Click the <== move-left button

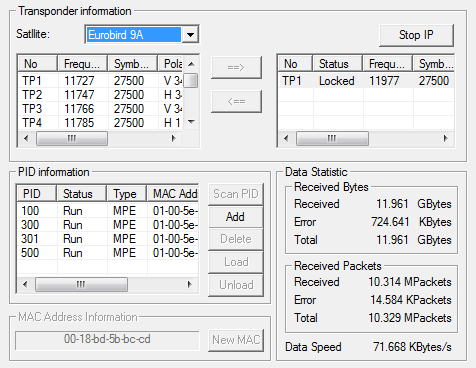(236, 101)
